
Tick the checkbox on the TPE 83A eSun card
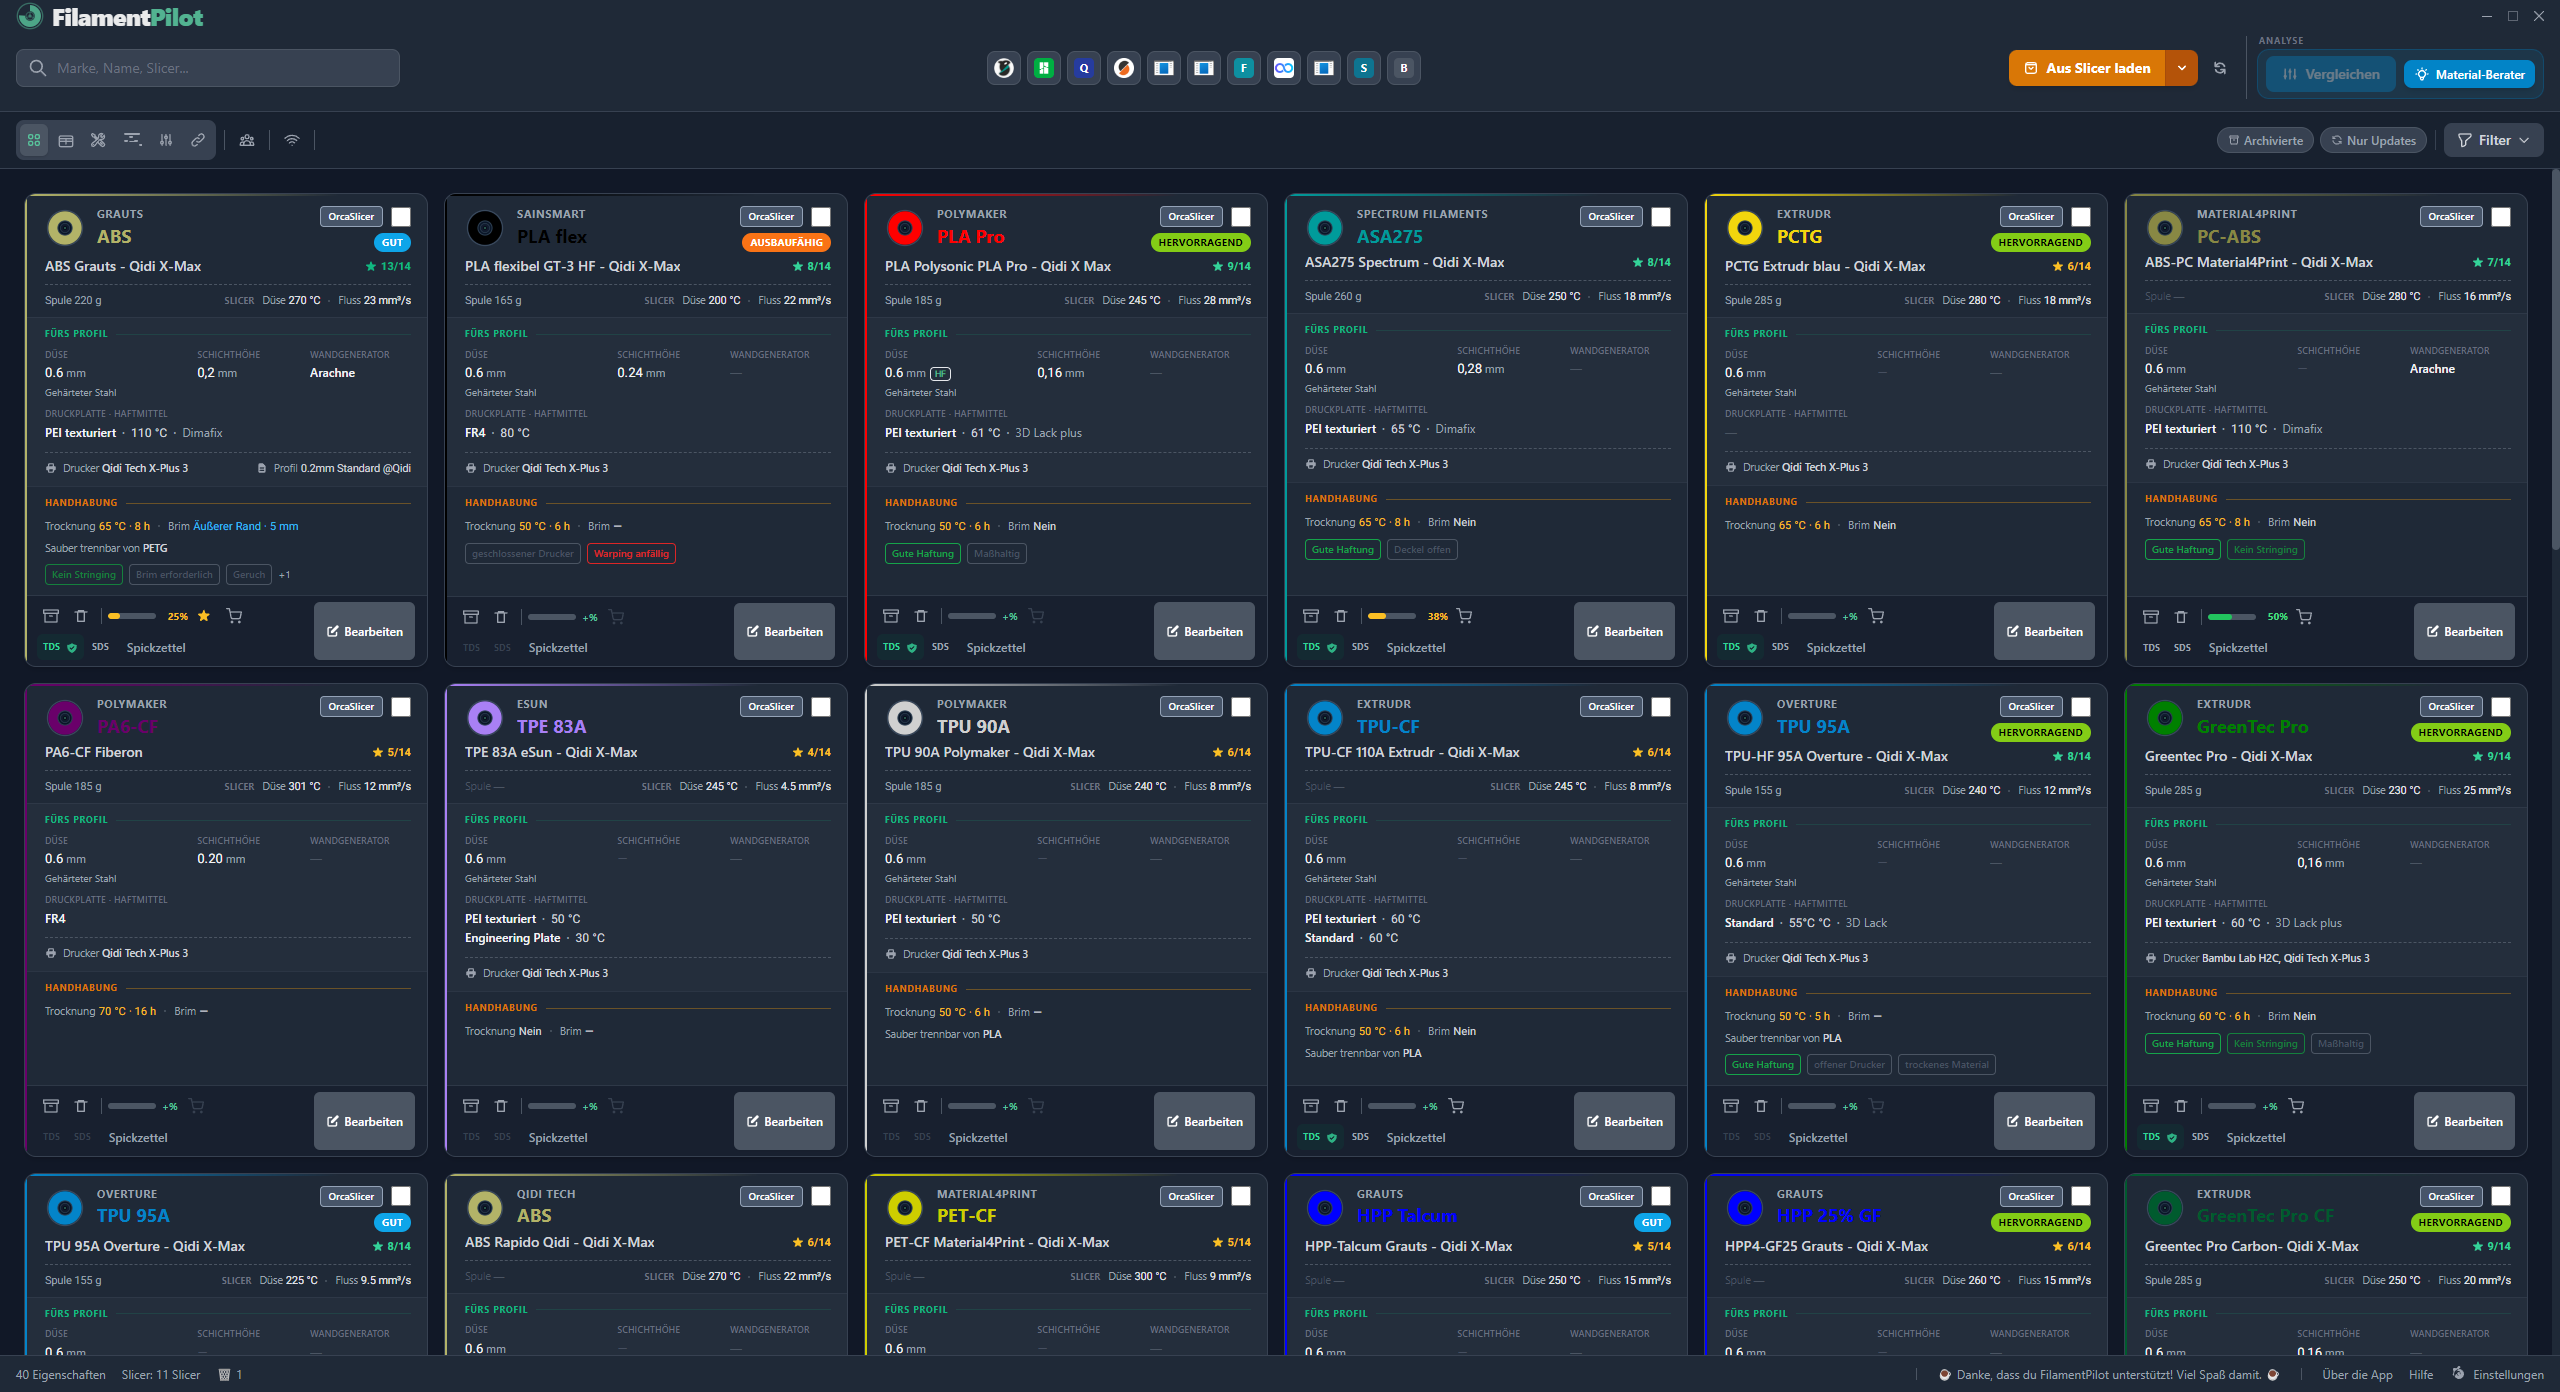tap(821, 707)
